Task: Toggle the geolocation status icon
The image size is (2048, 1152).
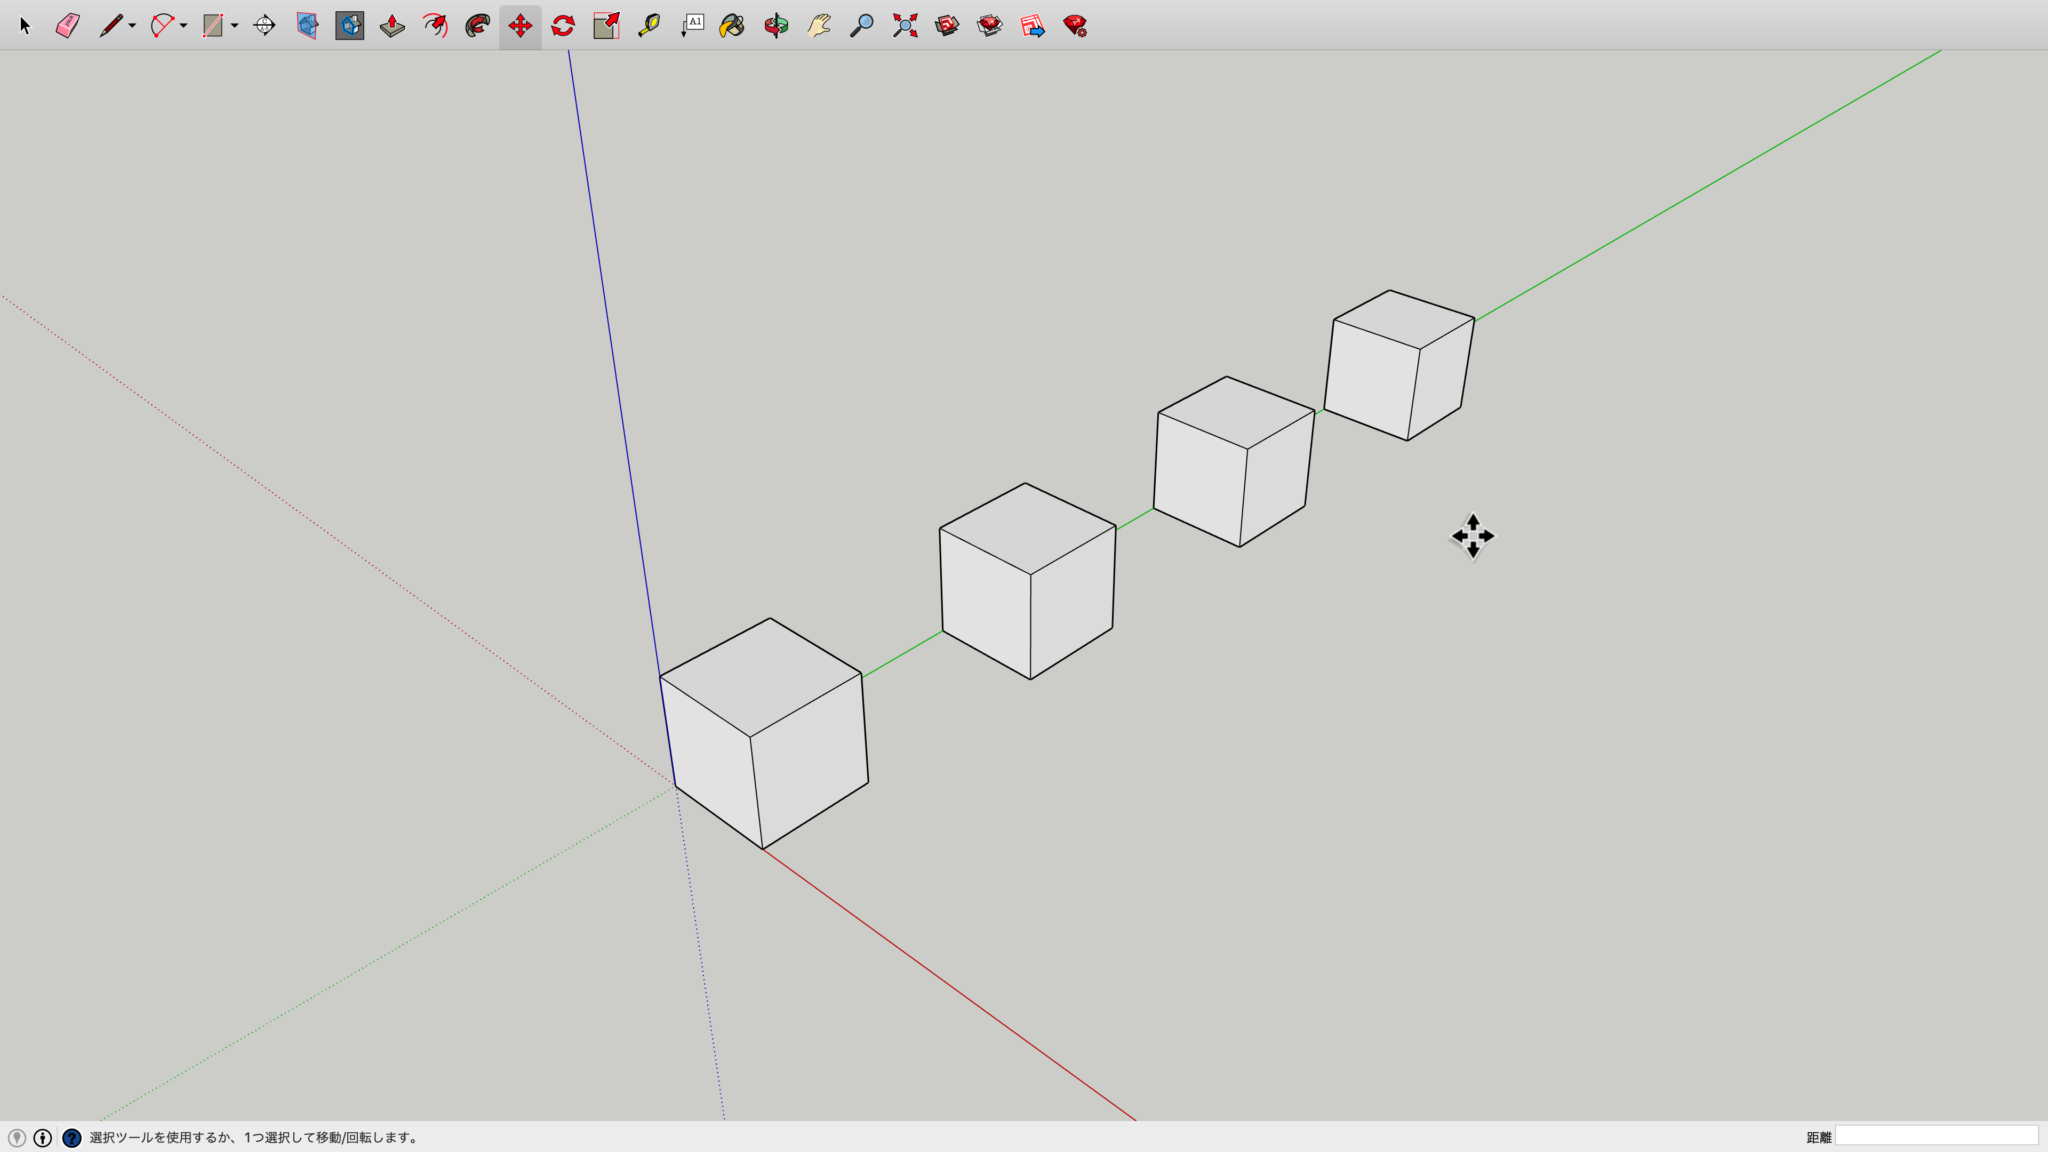Action: [x=16, y=1137]
